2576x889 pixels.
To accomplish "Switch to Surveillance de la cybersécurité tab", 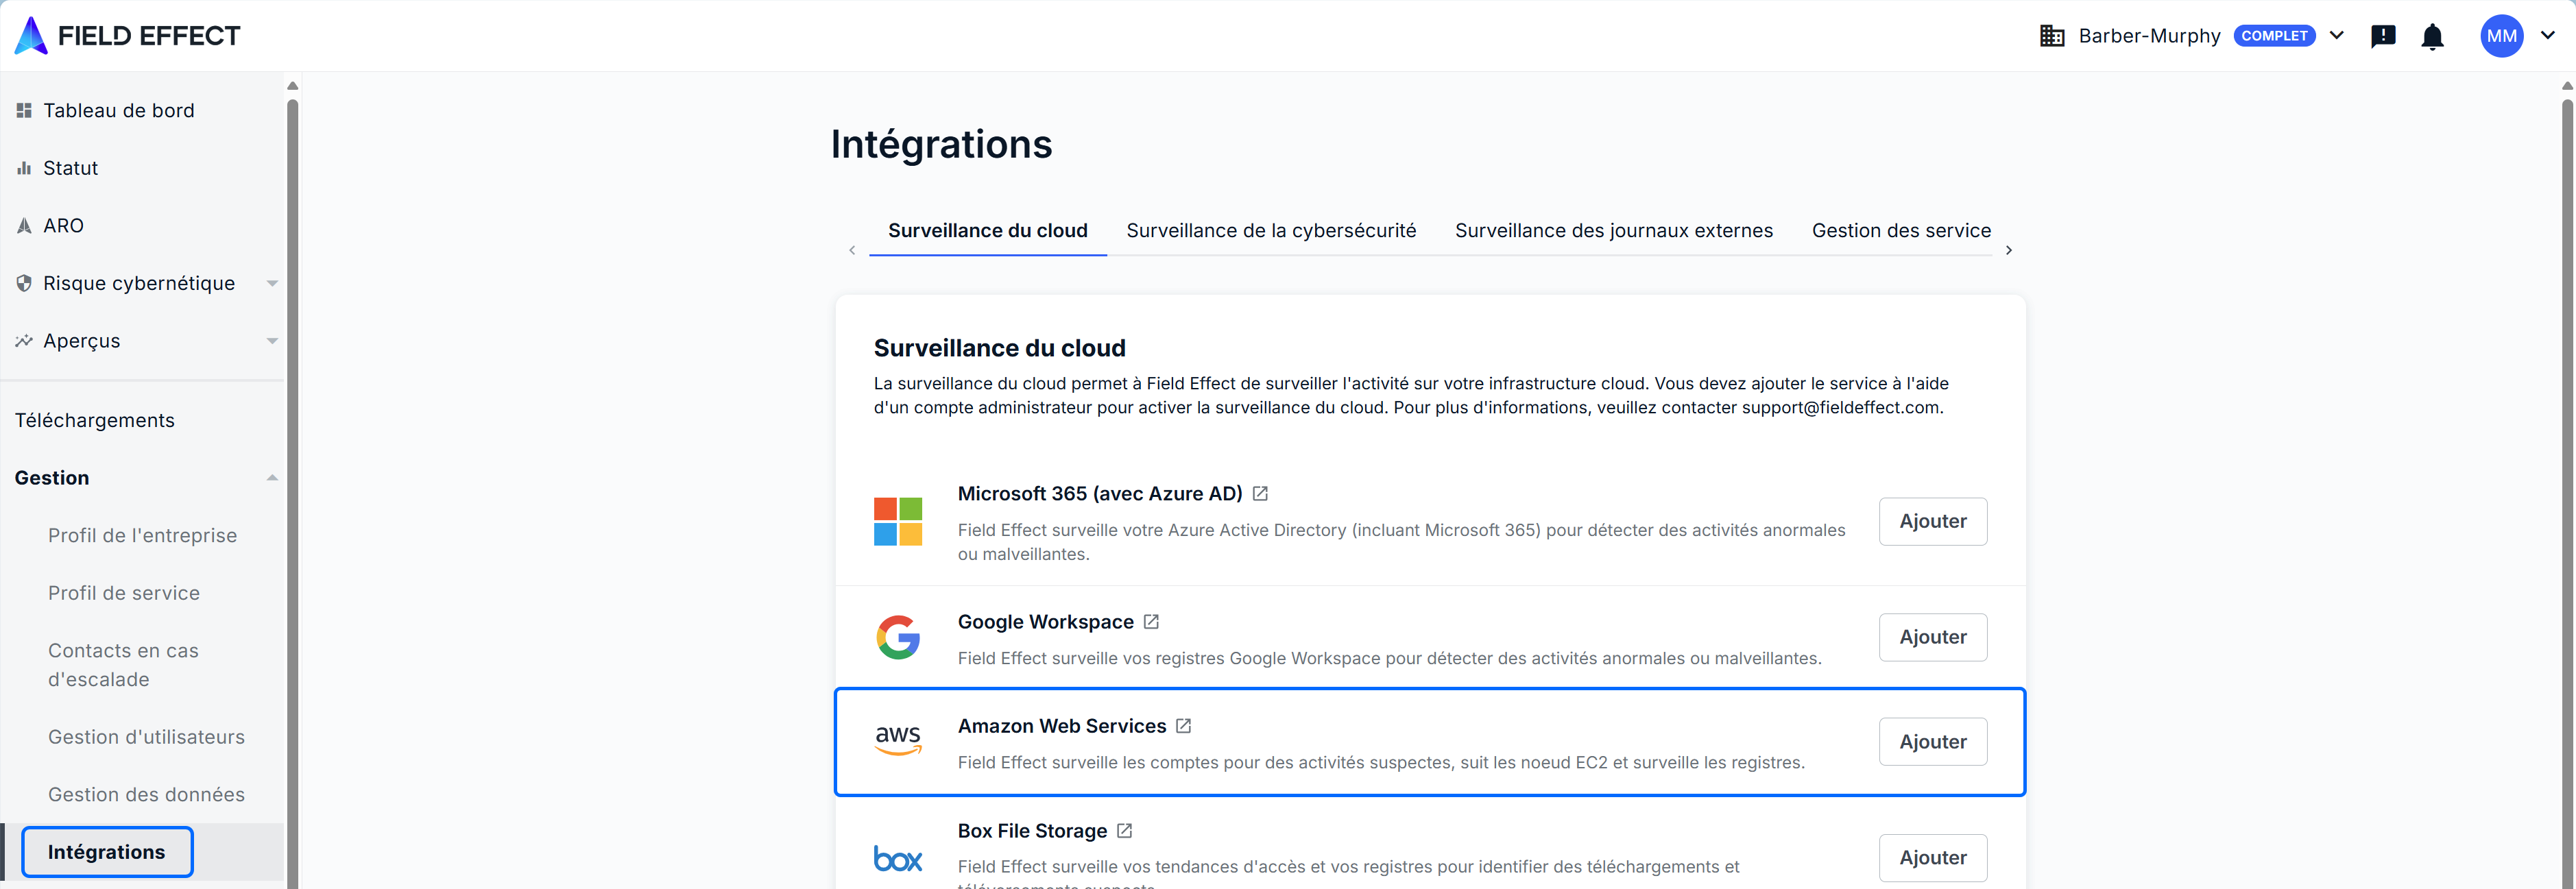I will coord(1270,231).
